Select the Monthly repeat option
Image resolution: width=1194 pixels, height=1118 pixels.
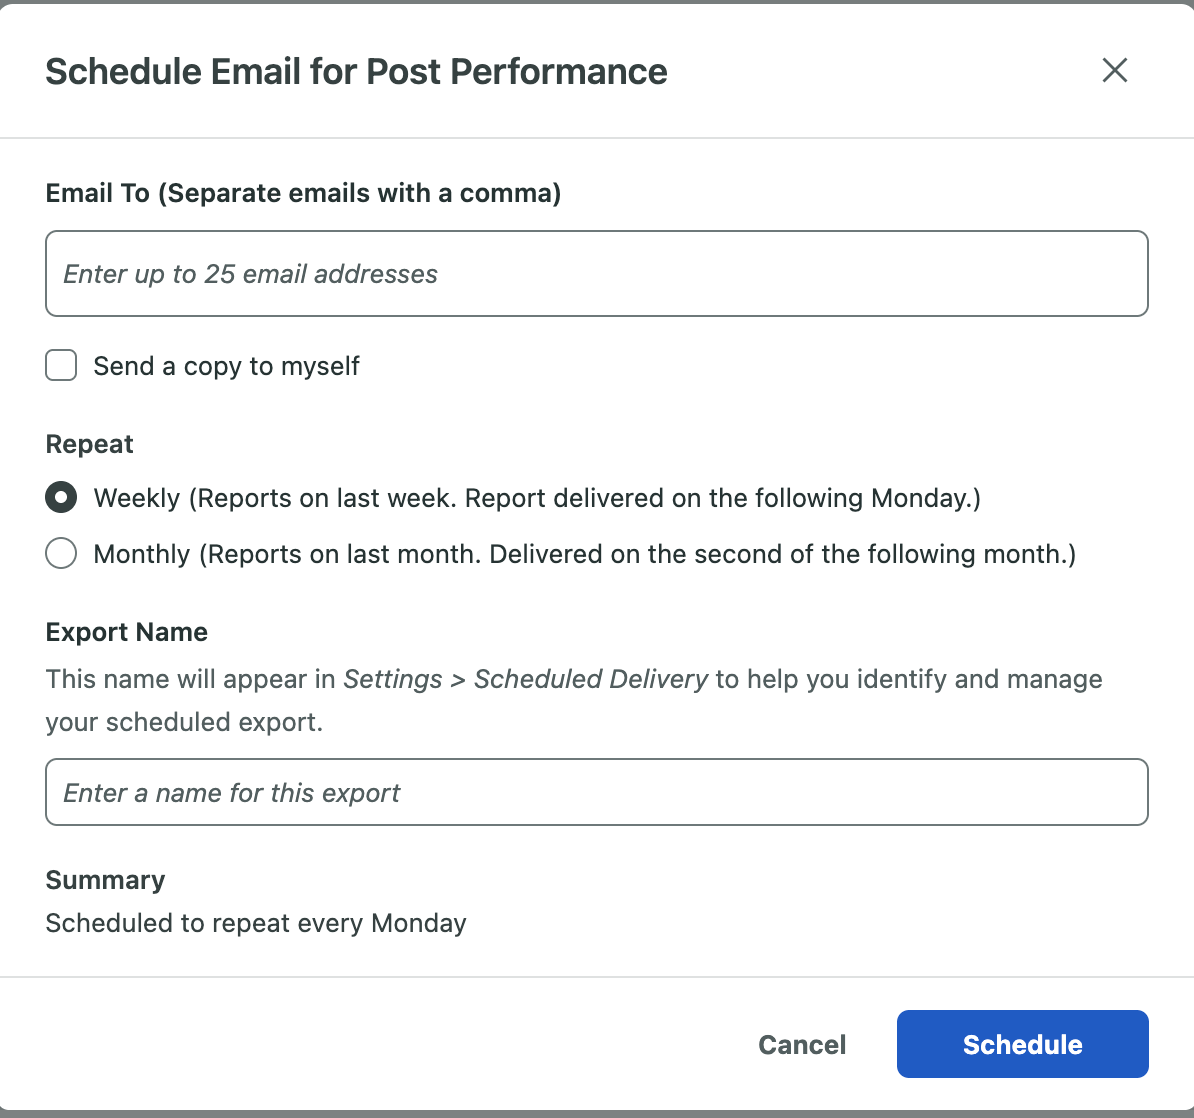60,553
